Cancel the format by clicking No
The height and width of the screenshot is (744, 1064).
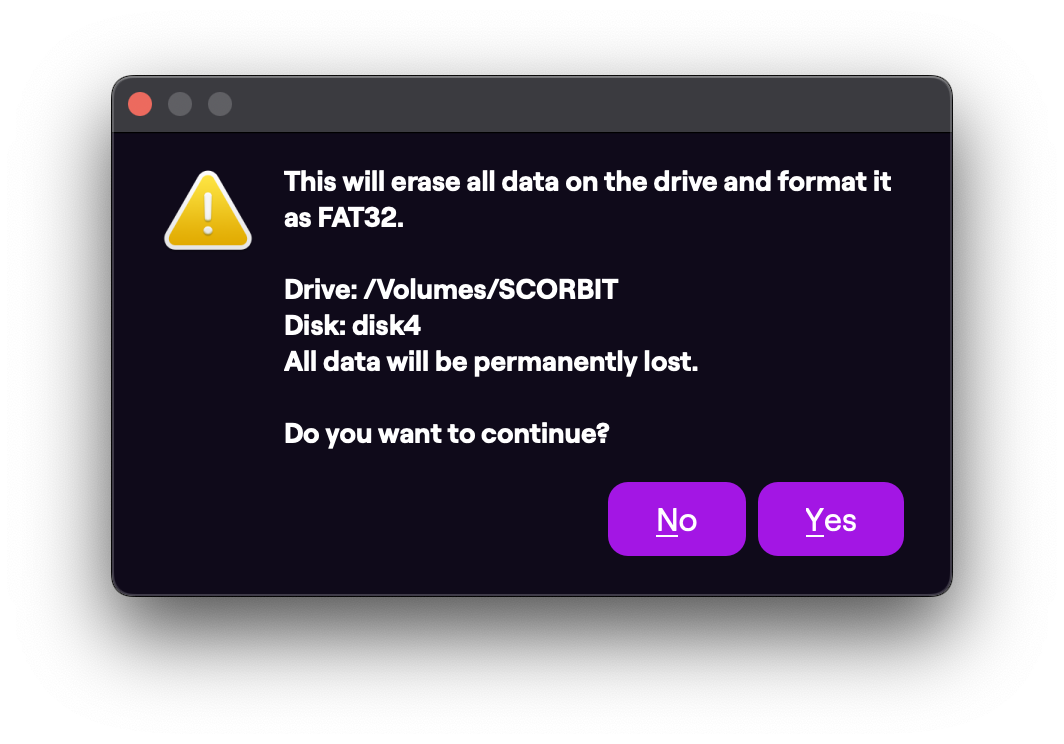[677, 519]
